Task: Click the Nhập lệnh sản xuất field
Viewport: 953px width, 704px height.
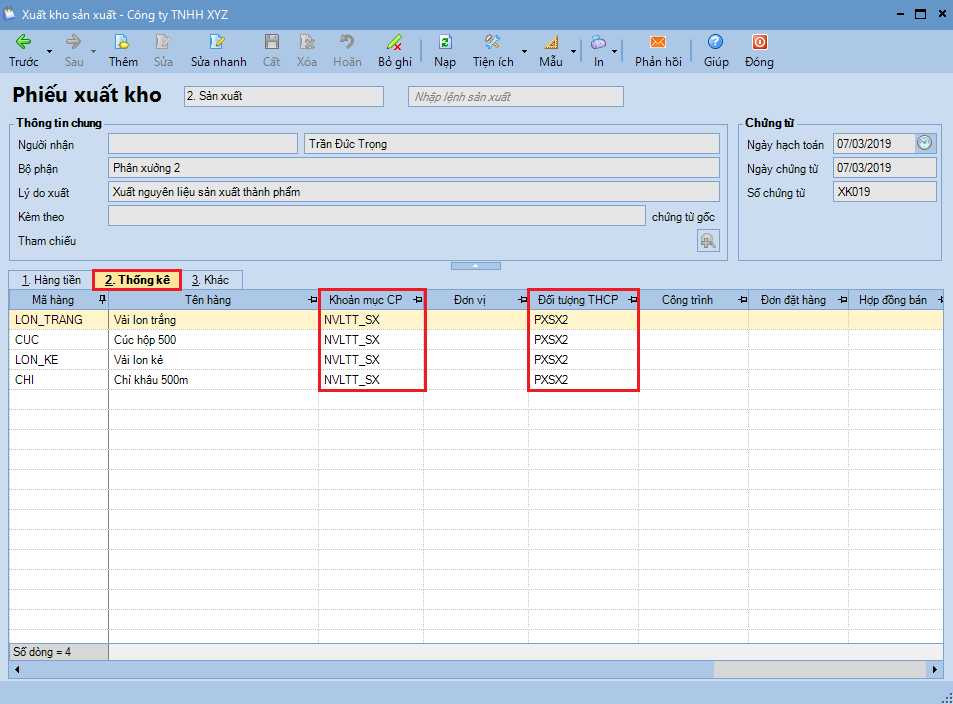Action: [515, 97]
